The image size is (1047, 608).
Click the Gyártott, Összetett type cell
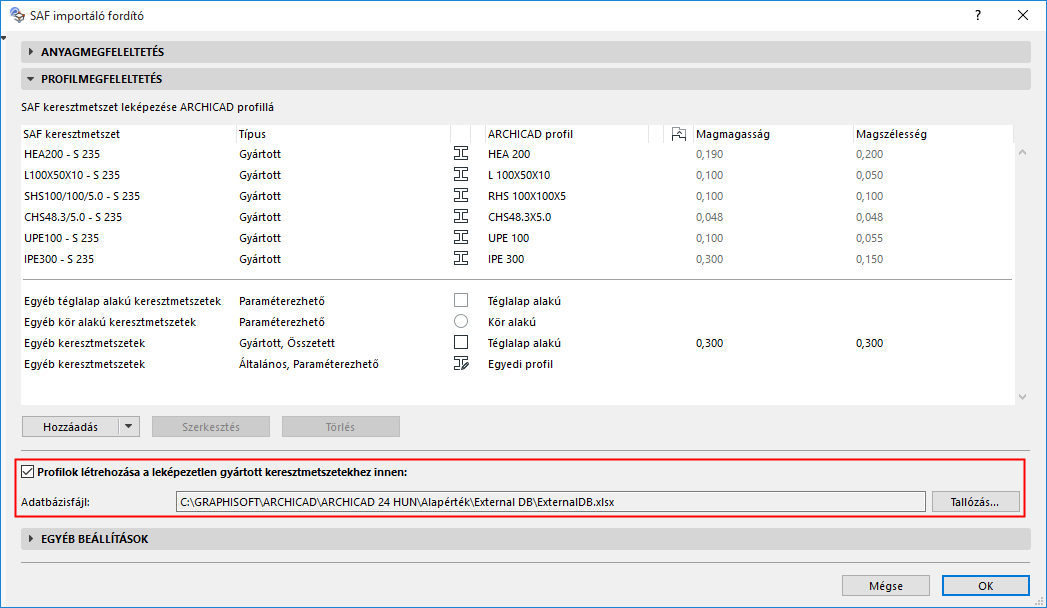click(x=287, y=342)
